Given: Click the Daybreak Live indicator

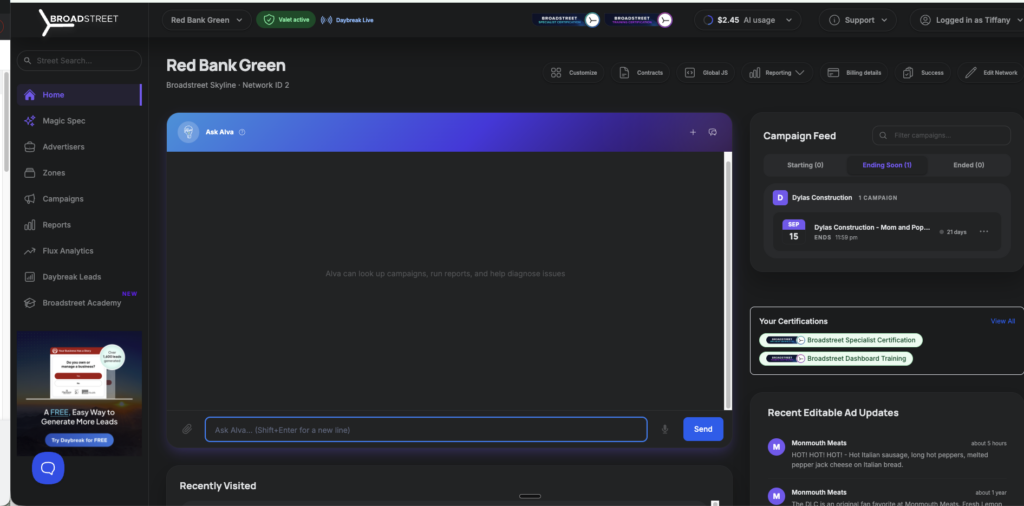Looking at the screenshot, I should pyautogui.click(x=347, y=20).
